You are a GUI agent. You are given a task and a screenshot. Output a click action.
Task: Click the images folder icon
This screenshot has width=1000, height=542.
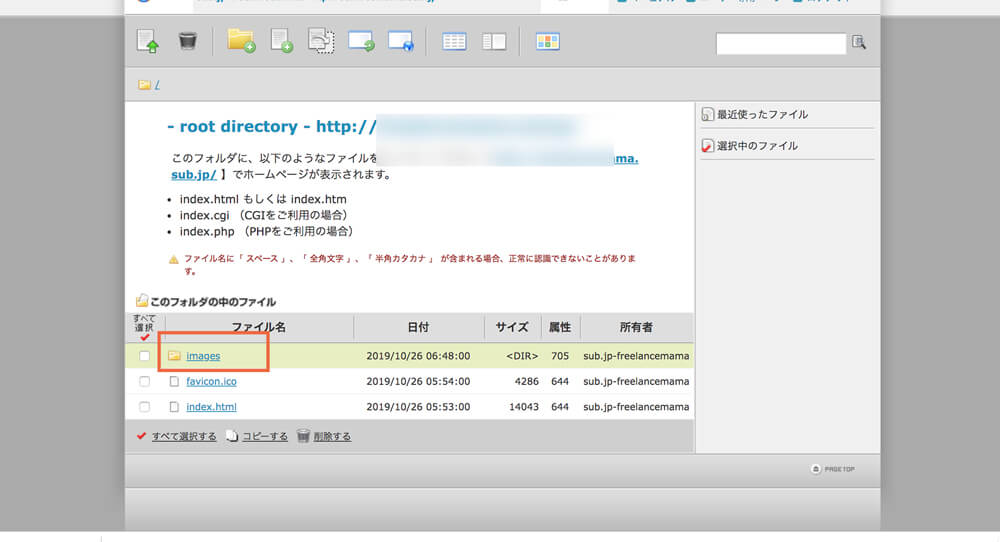point(174,356)
